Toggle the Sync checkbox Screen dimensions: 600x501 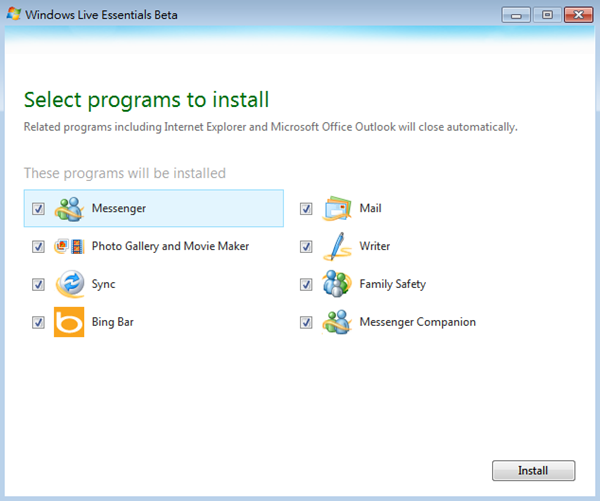[x=38, y=284]
